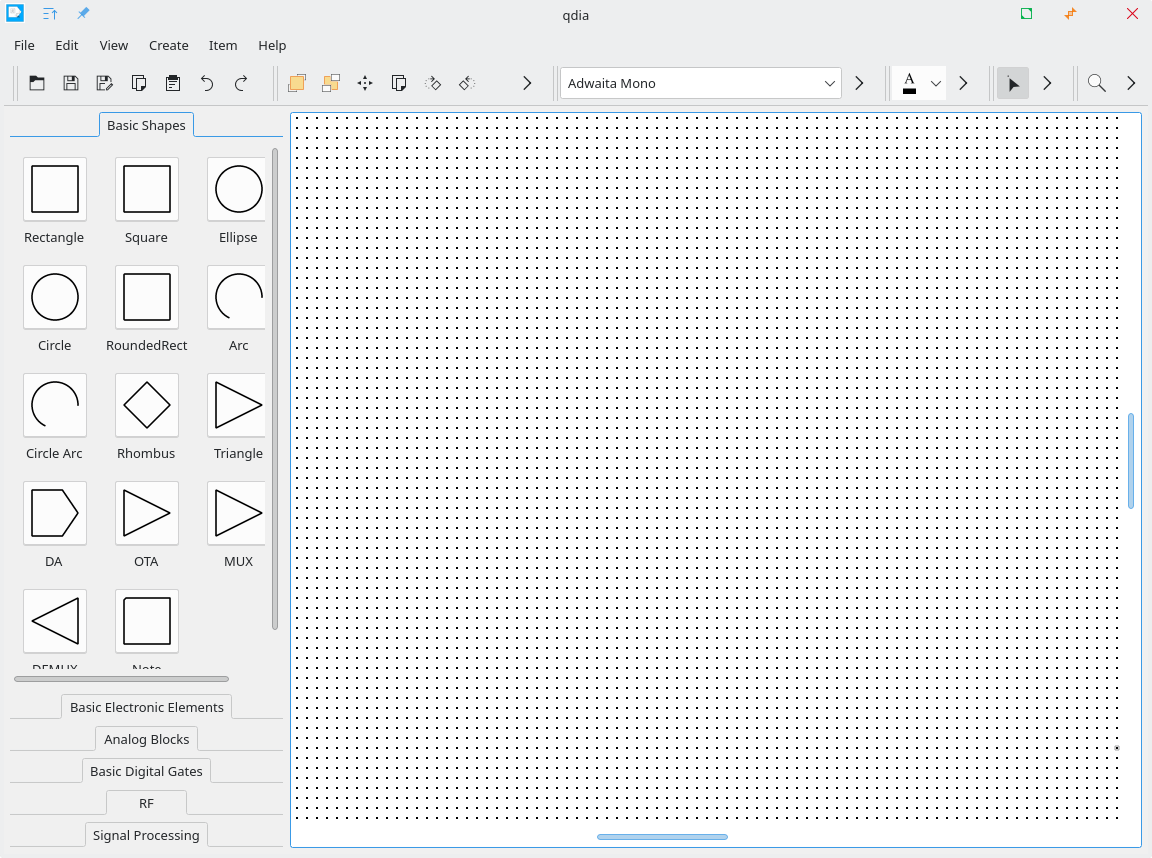Click the Open file toolbar icon
Image resolution: width=1152 pixels, height=858 pixels.
click(x=37, y=83)
